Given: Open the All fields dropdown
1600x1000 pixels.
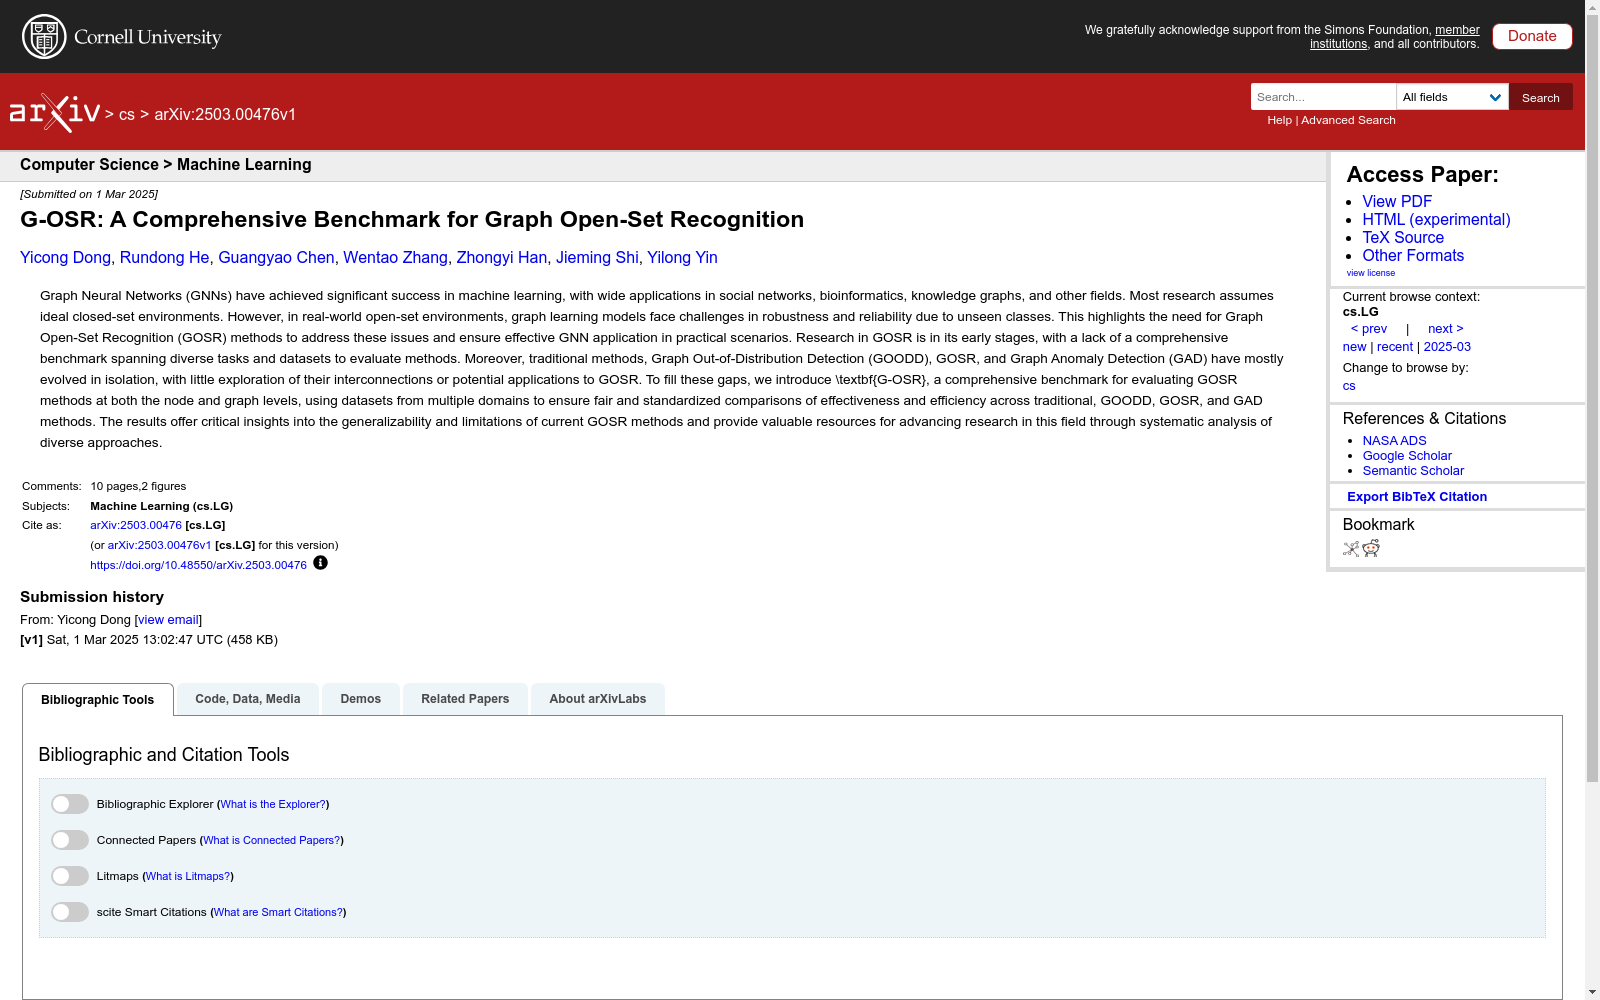Looking at the screenshot, I should point(1452,97).
